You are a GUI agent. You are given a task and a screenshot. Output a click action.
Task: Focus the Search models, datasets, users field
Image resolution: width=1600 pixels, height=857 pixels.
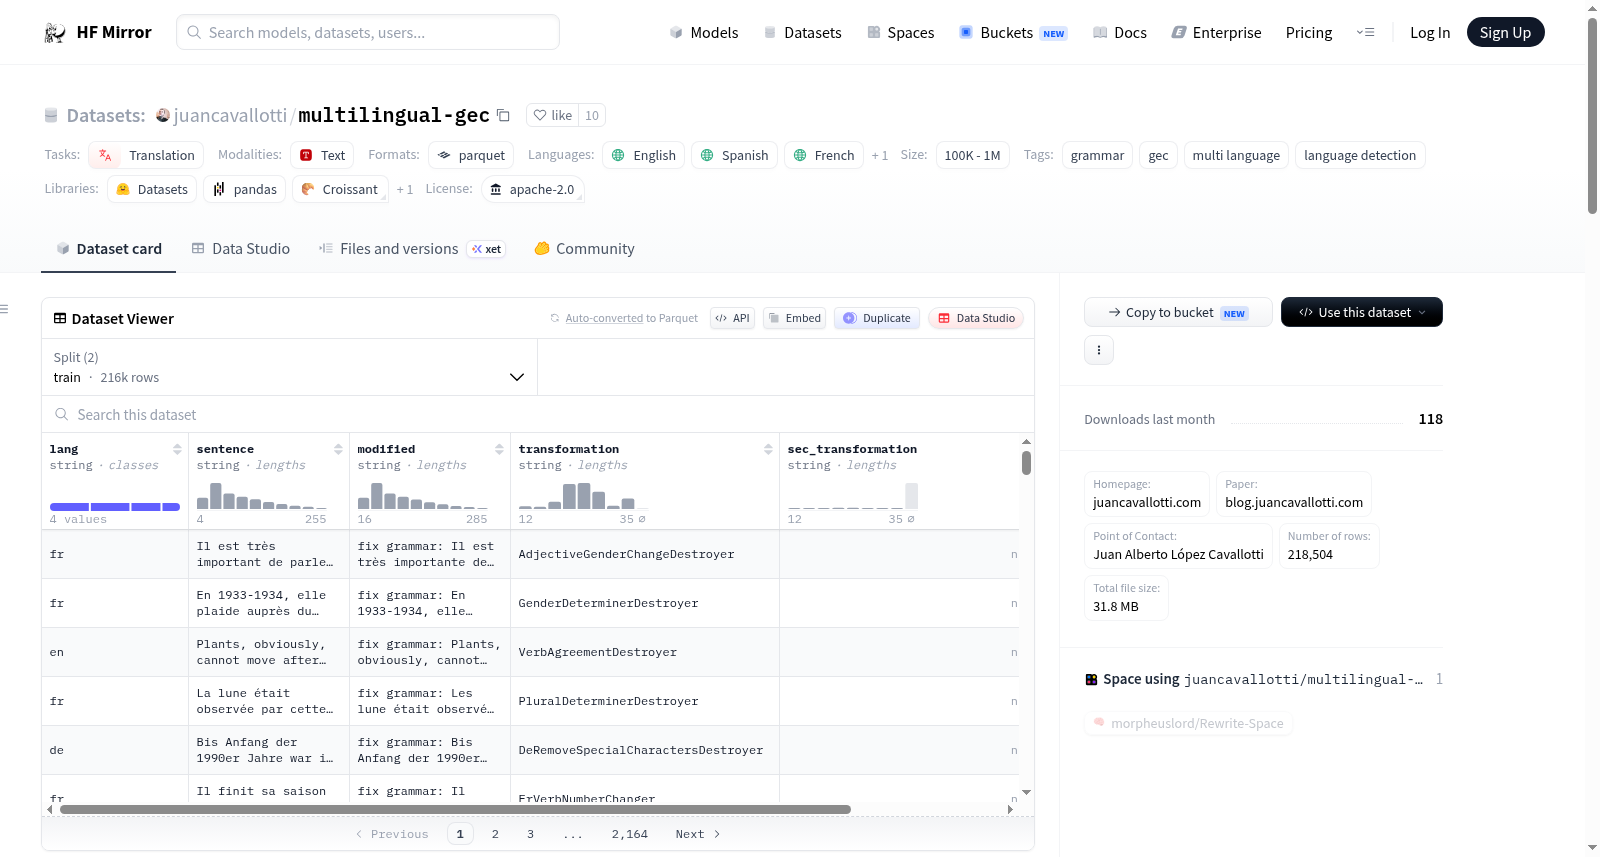tap(368, 32)
